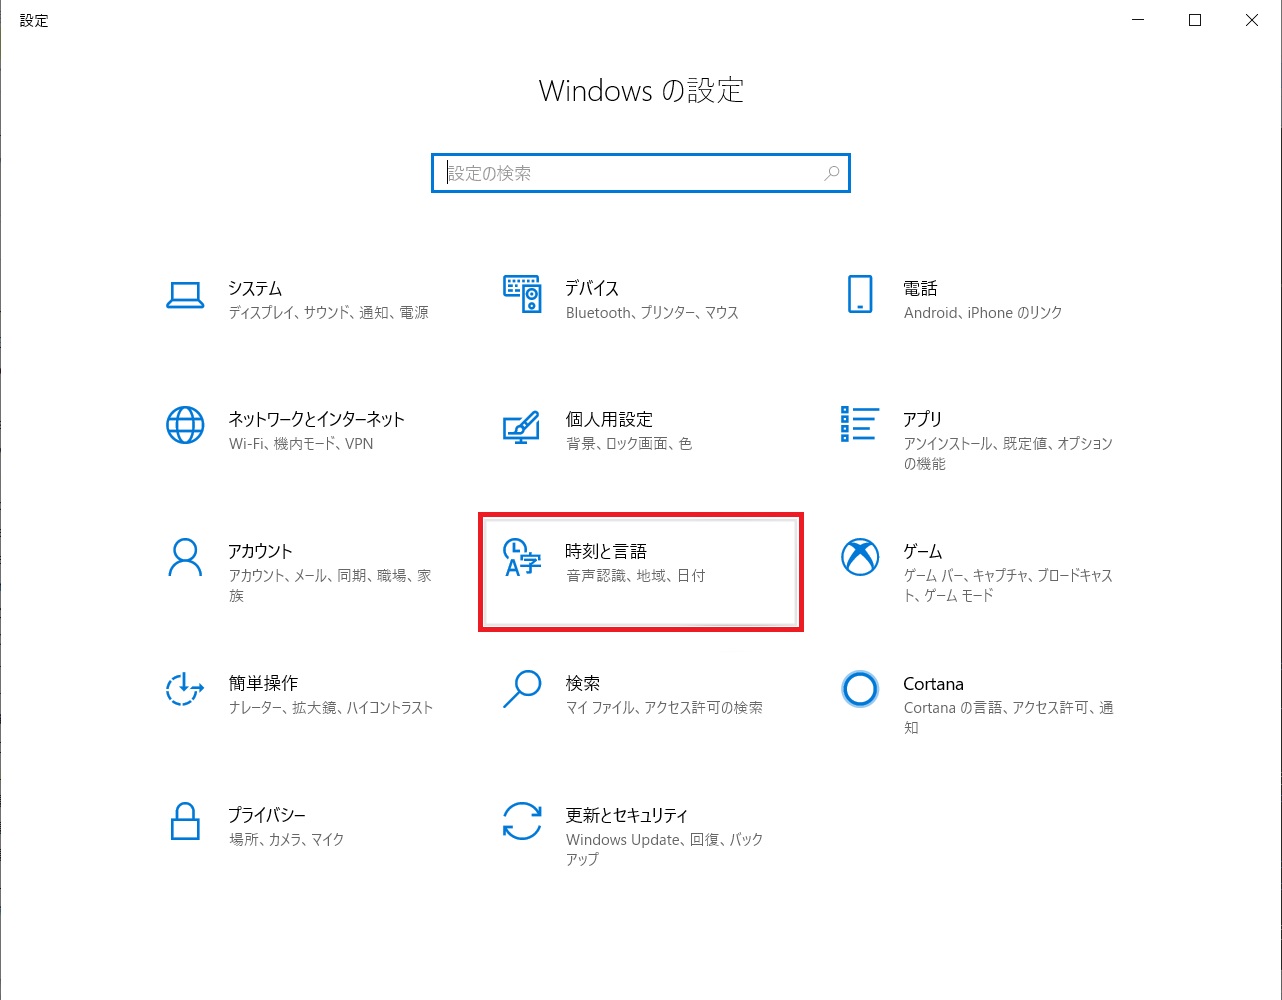Open the システム laptop icon

click(x=185, y=295)
